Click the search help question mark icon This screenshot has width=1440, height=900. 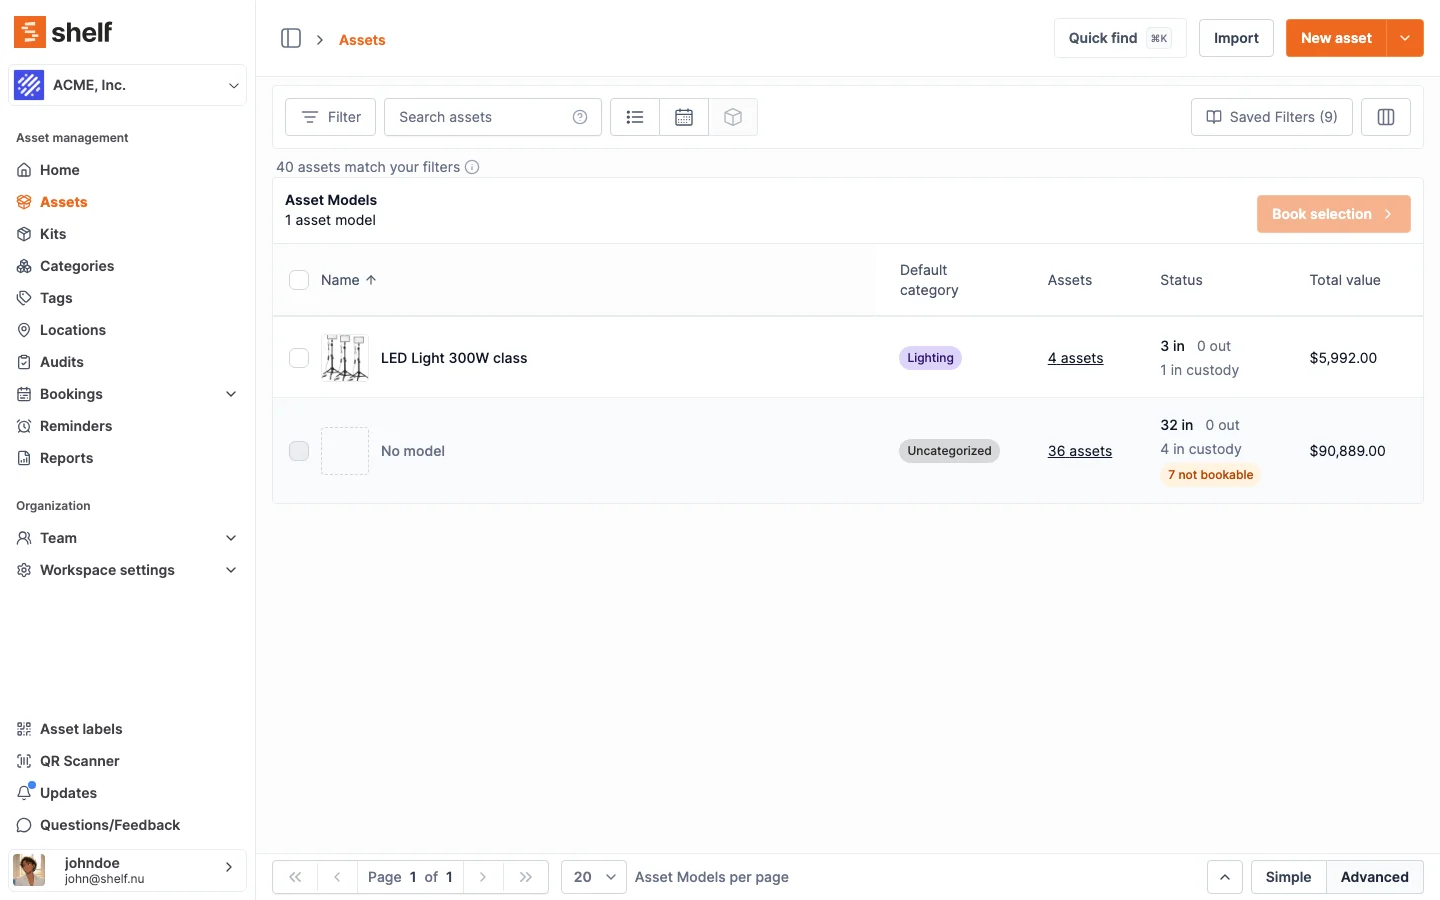(580, 117)
